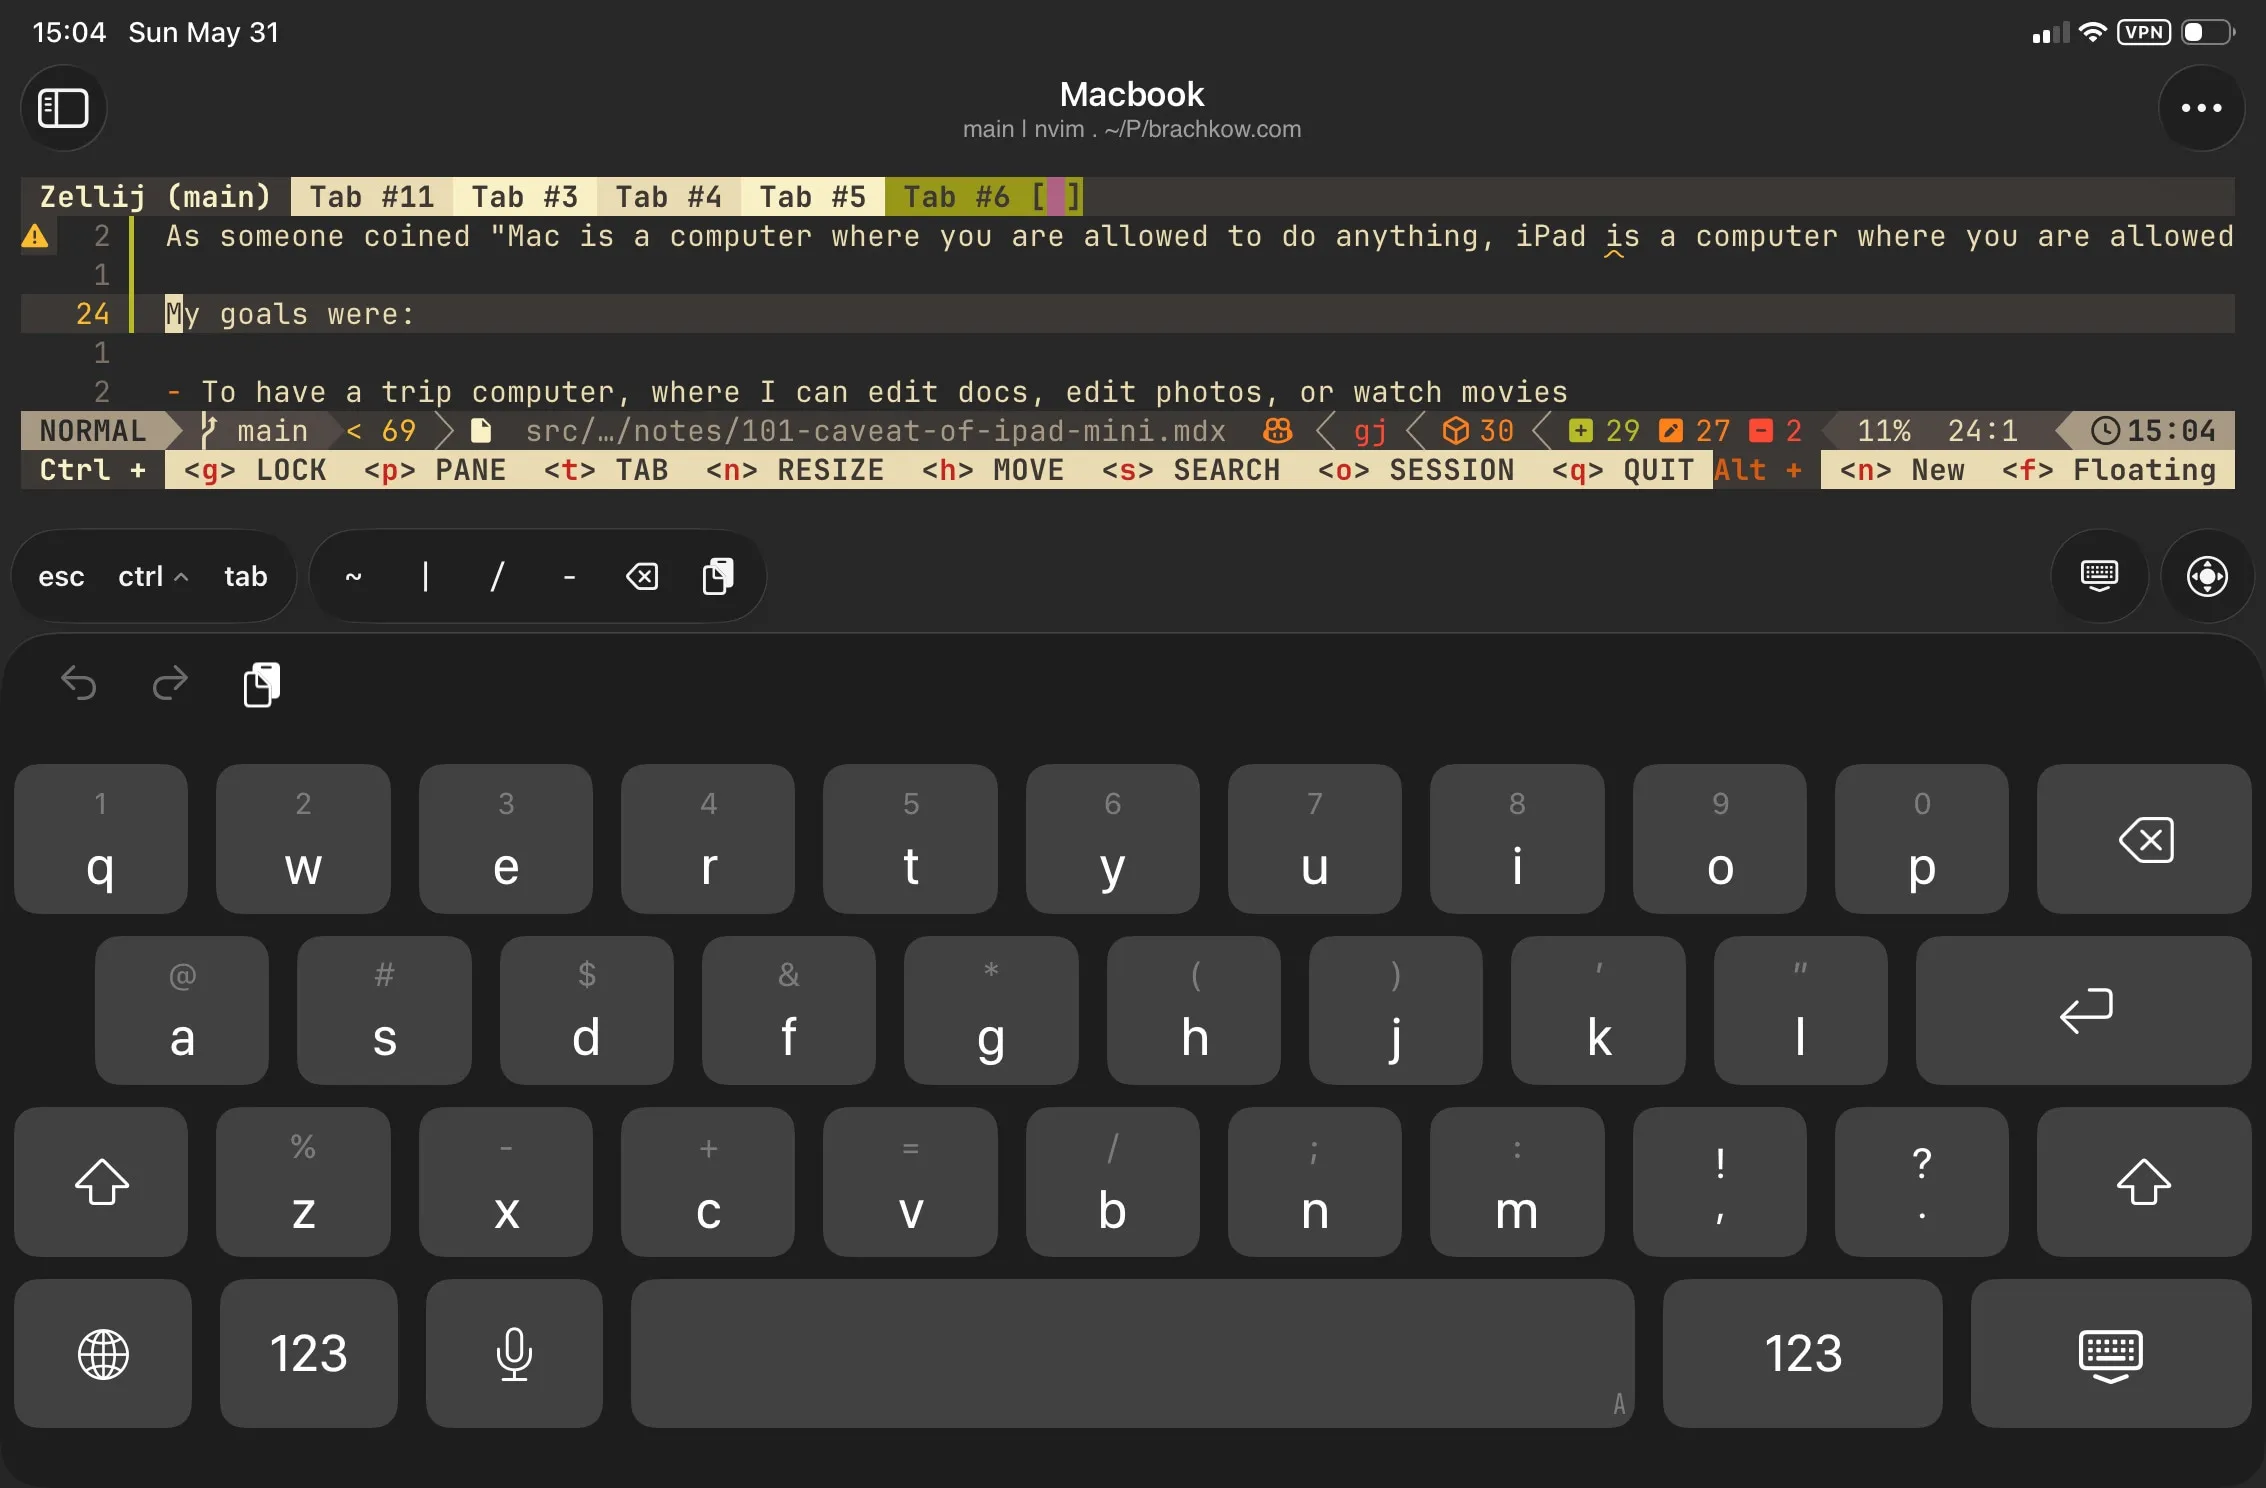Click the 24:1 cursor position indicator
This screenshot has height=1488, width=2266.
point(1982,431)
